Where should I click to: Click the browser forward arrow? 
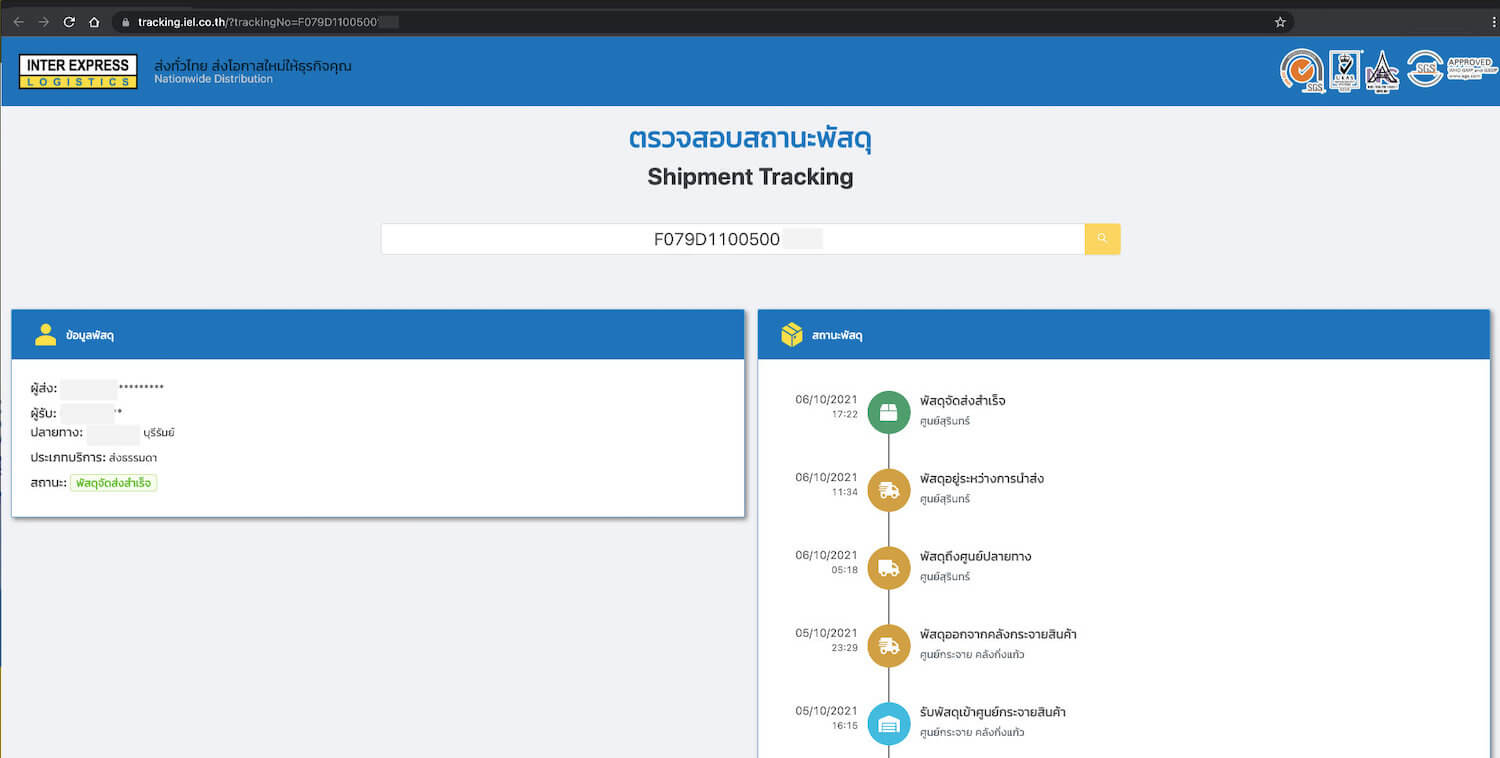tap(43, 22)
